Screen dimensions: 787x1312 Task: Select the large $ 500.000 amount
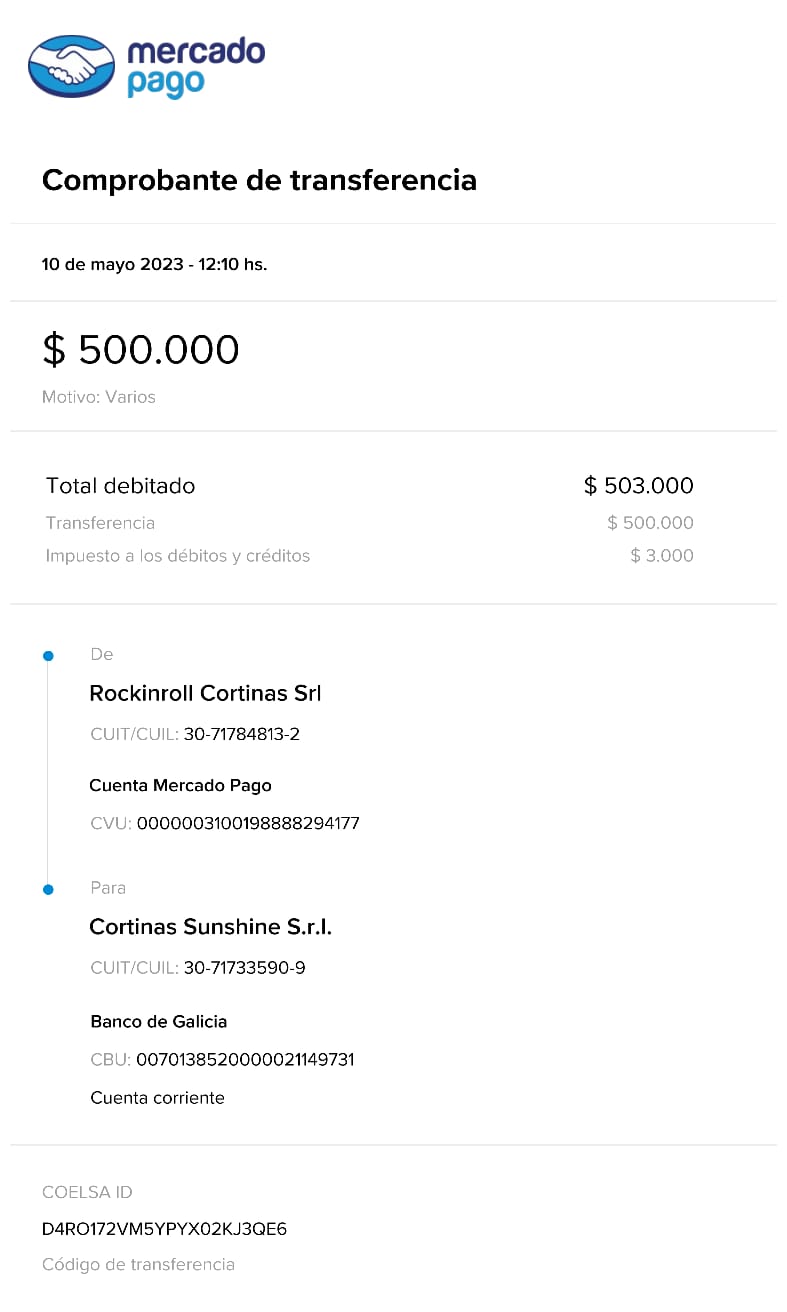click(x=141, y=350)
